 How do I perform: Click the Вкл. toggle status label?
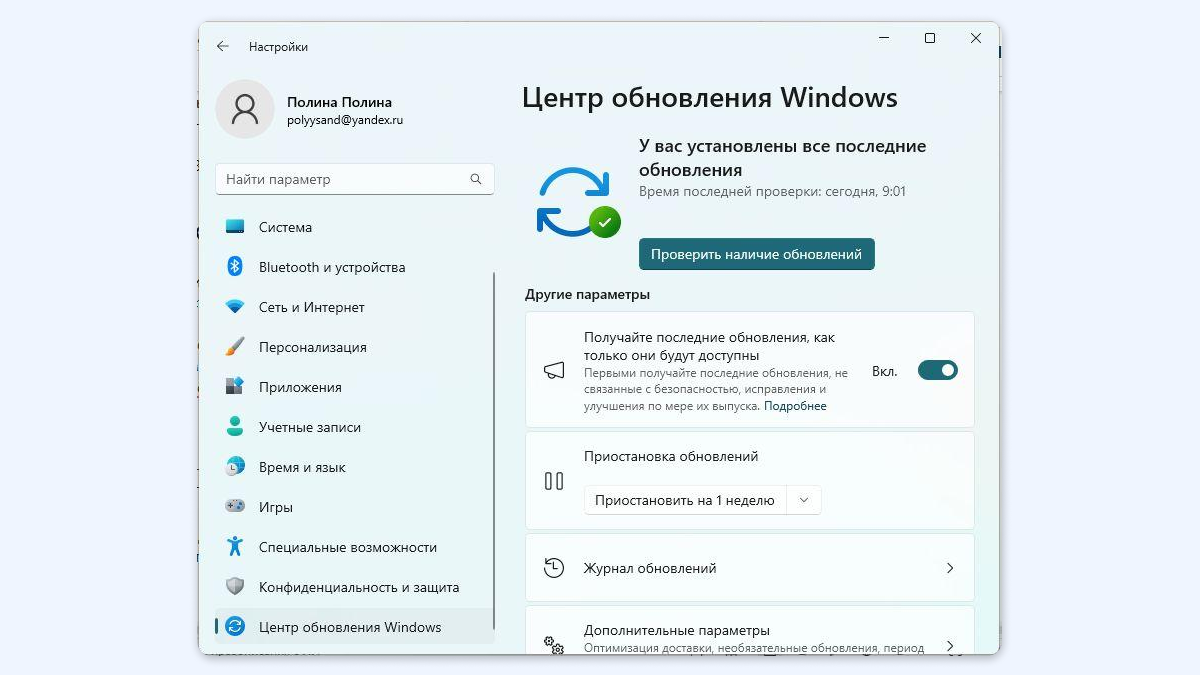[x=885, y=371]
